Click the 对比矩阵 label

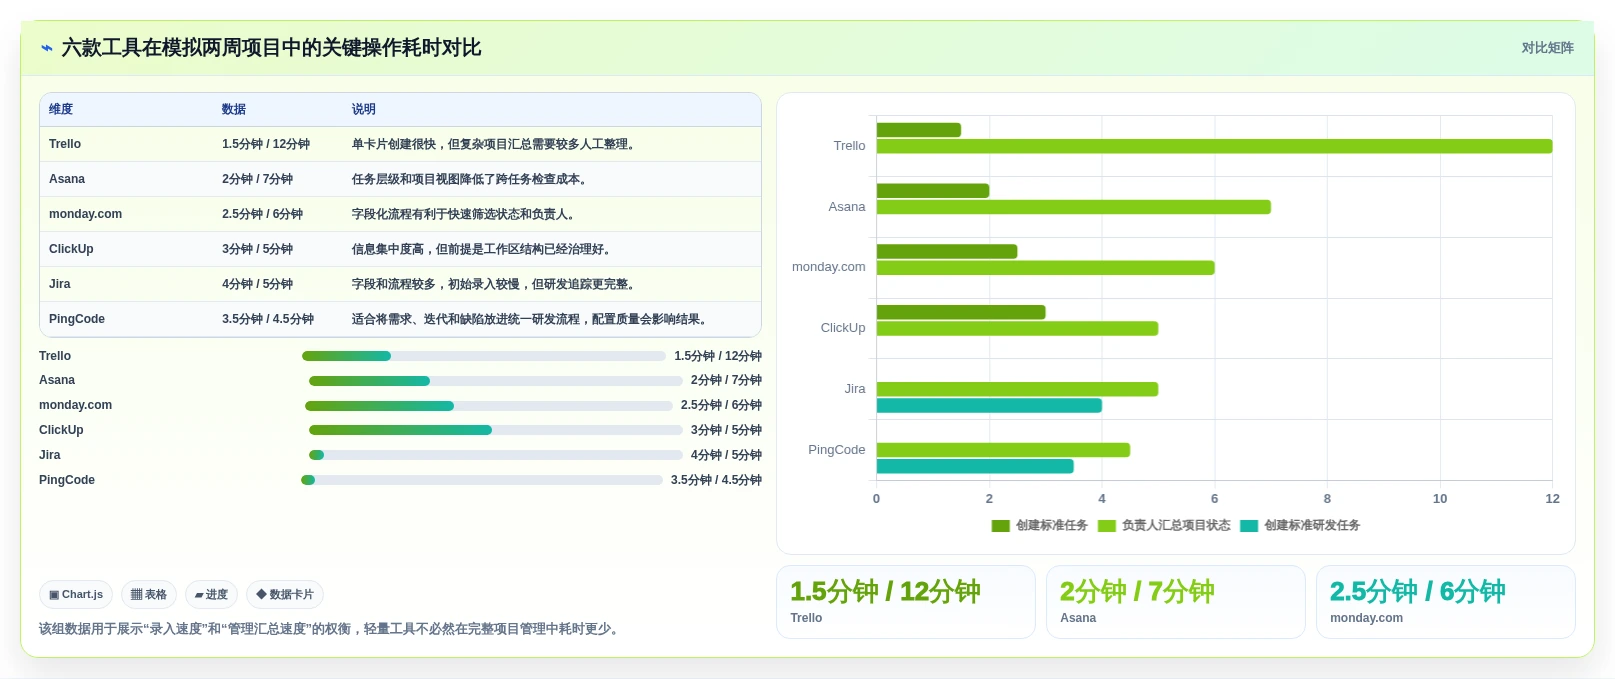pyautogui.click(x=1547, y=48)
